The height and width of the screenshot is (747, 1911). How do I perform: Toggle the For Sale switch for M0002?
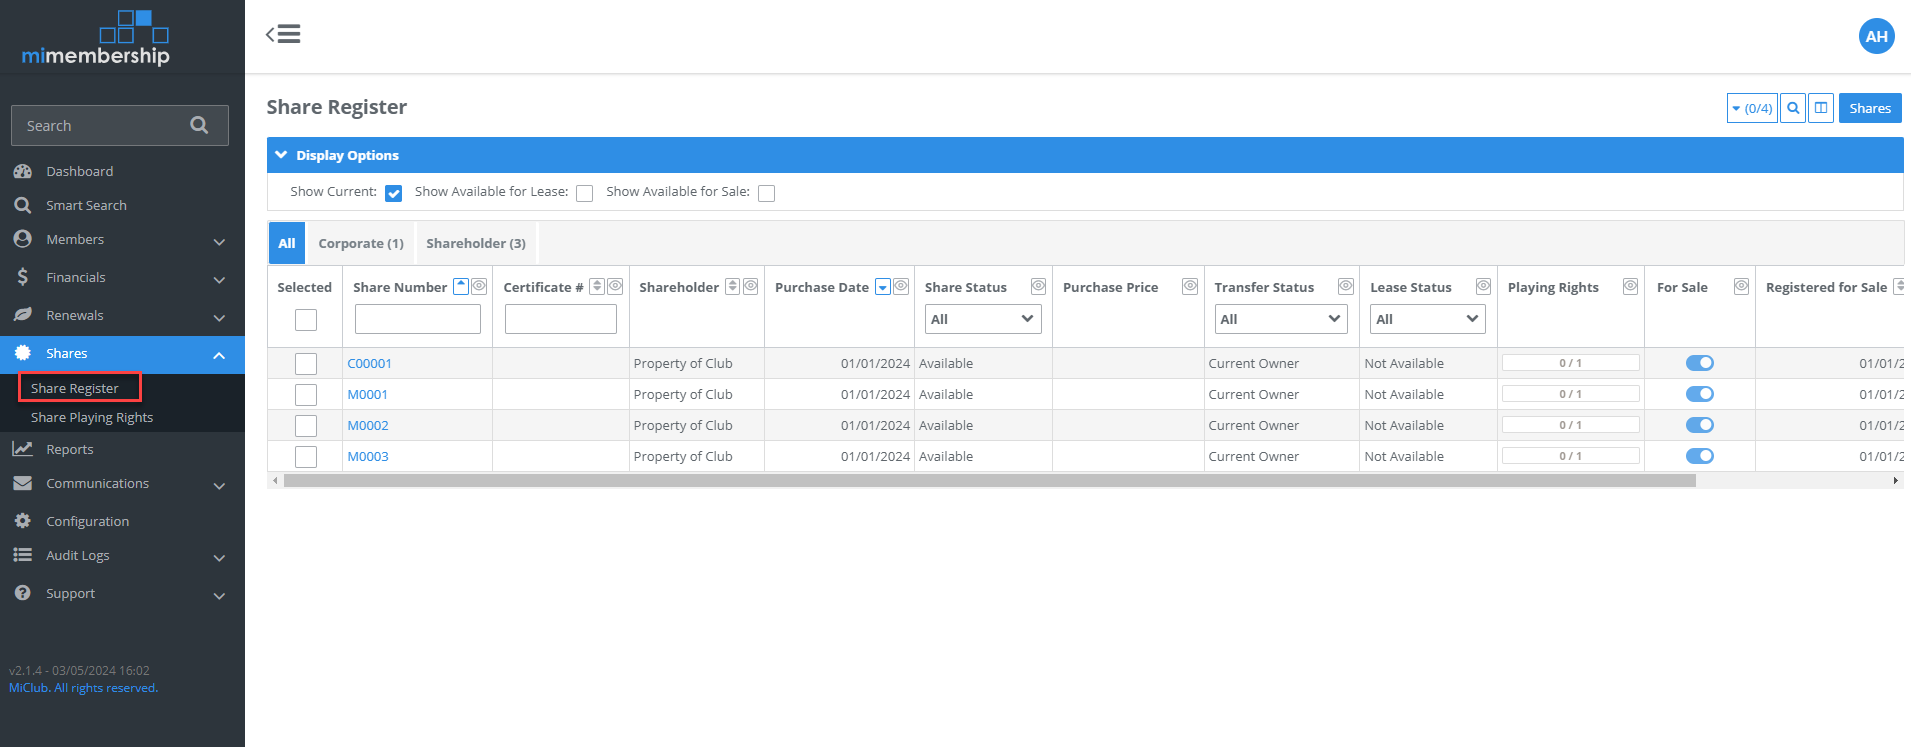(x=1700, y=425)
